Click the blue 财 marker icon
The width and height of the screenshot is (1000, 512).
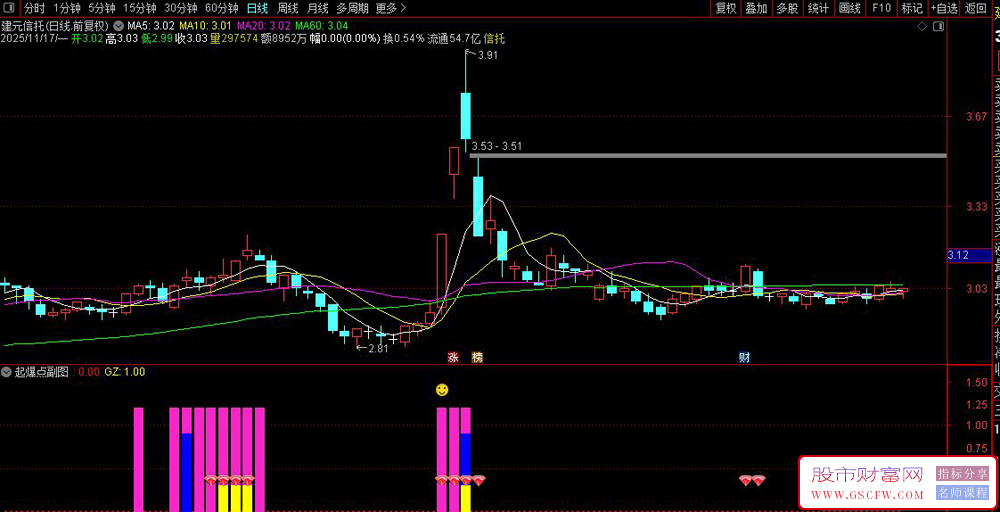click(744, 357)
